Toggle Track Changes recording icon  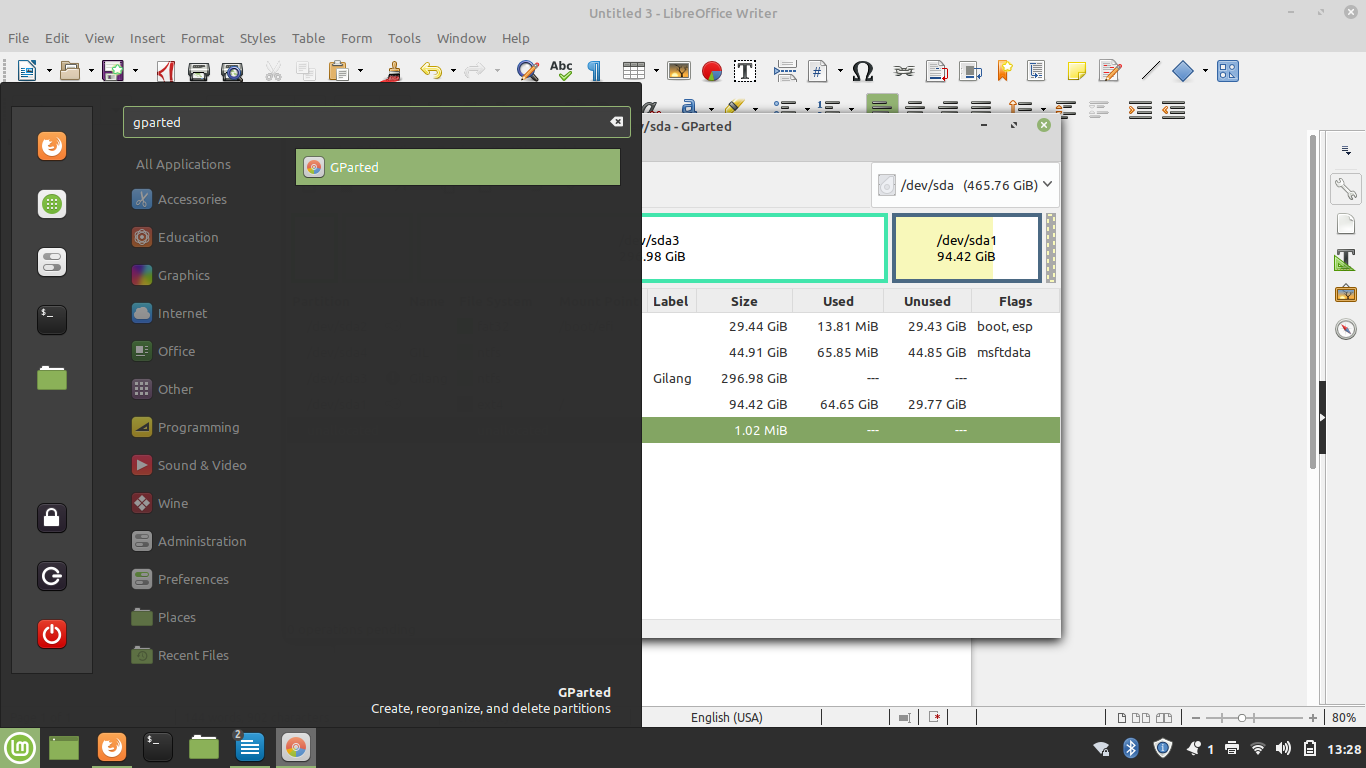(1109, 71)
